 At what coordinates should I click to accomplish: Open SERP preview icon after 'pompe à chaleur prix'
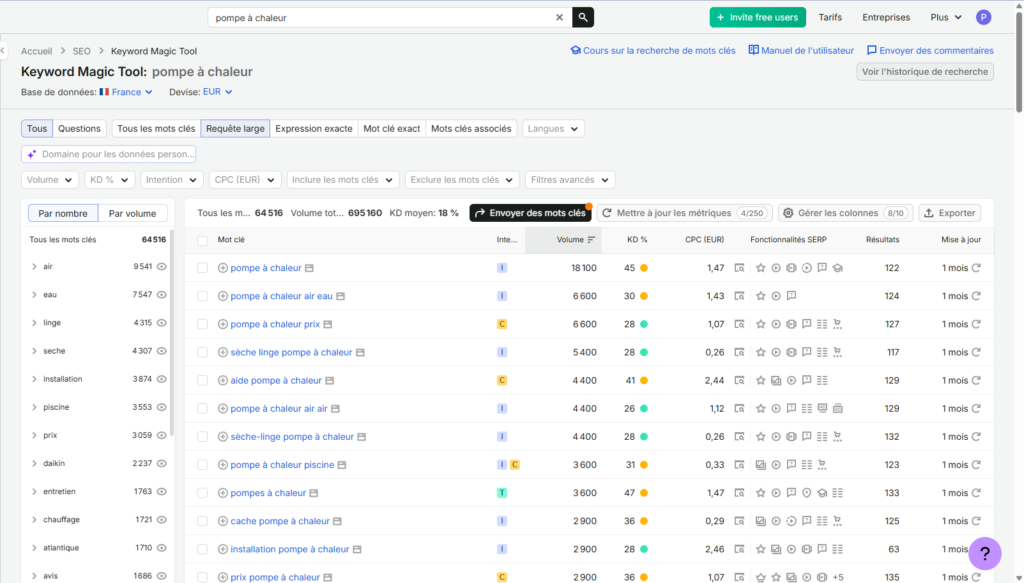328,324
